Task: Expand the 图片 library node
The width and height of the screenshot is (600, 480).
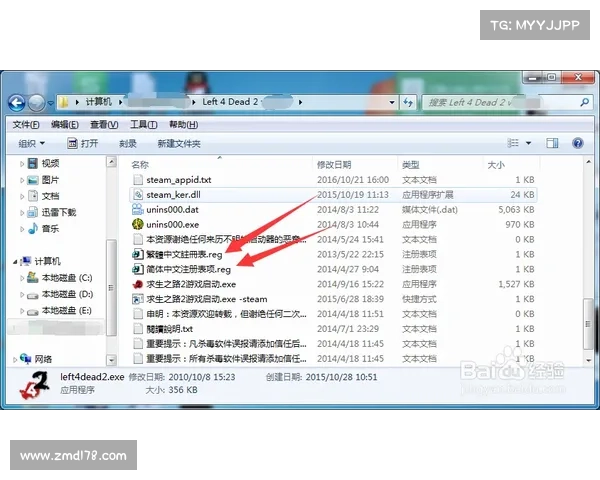Action: click(x=22, y=180)
